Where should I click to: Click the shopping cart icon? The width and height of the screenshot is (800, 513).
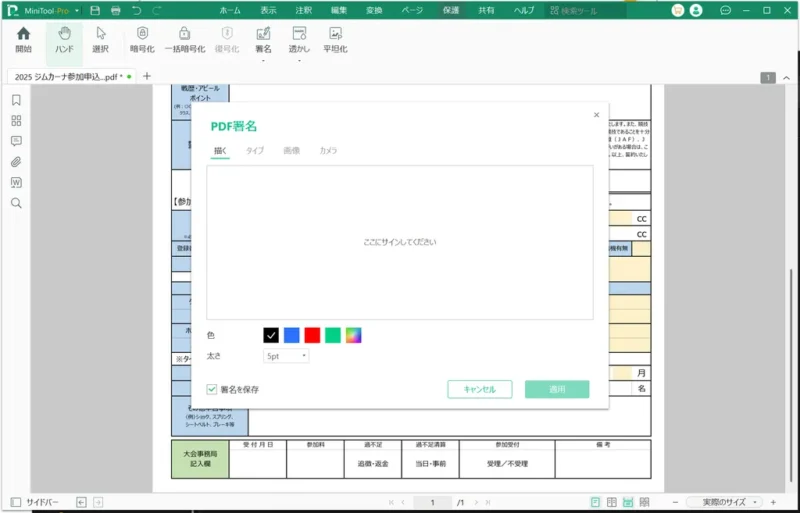tap(678, 10)
